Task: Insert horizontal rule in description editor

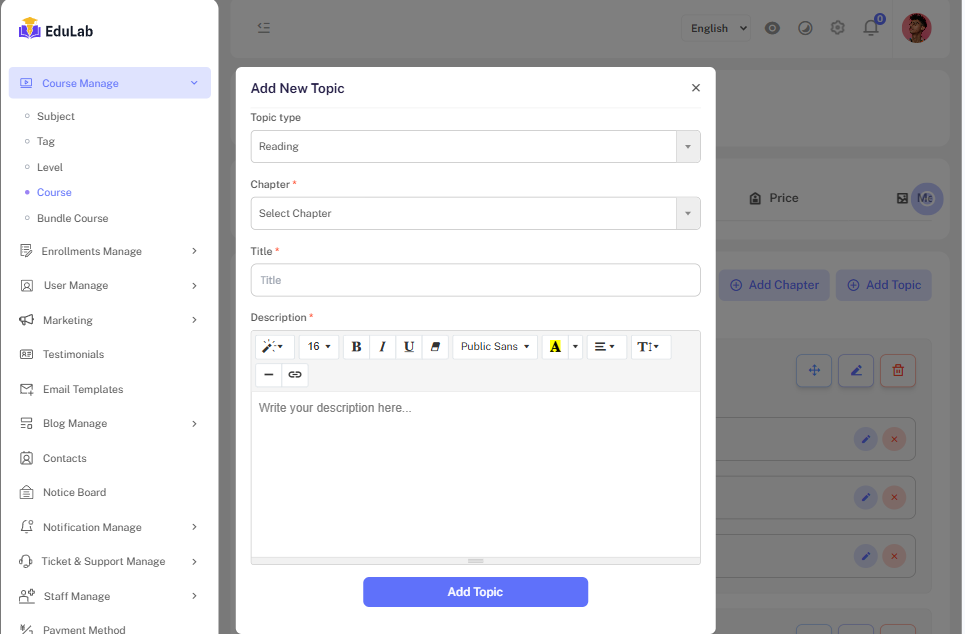Action: (268, 375)
